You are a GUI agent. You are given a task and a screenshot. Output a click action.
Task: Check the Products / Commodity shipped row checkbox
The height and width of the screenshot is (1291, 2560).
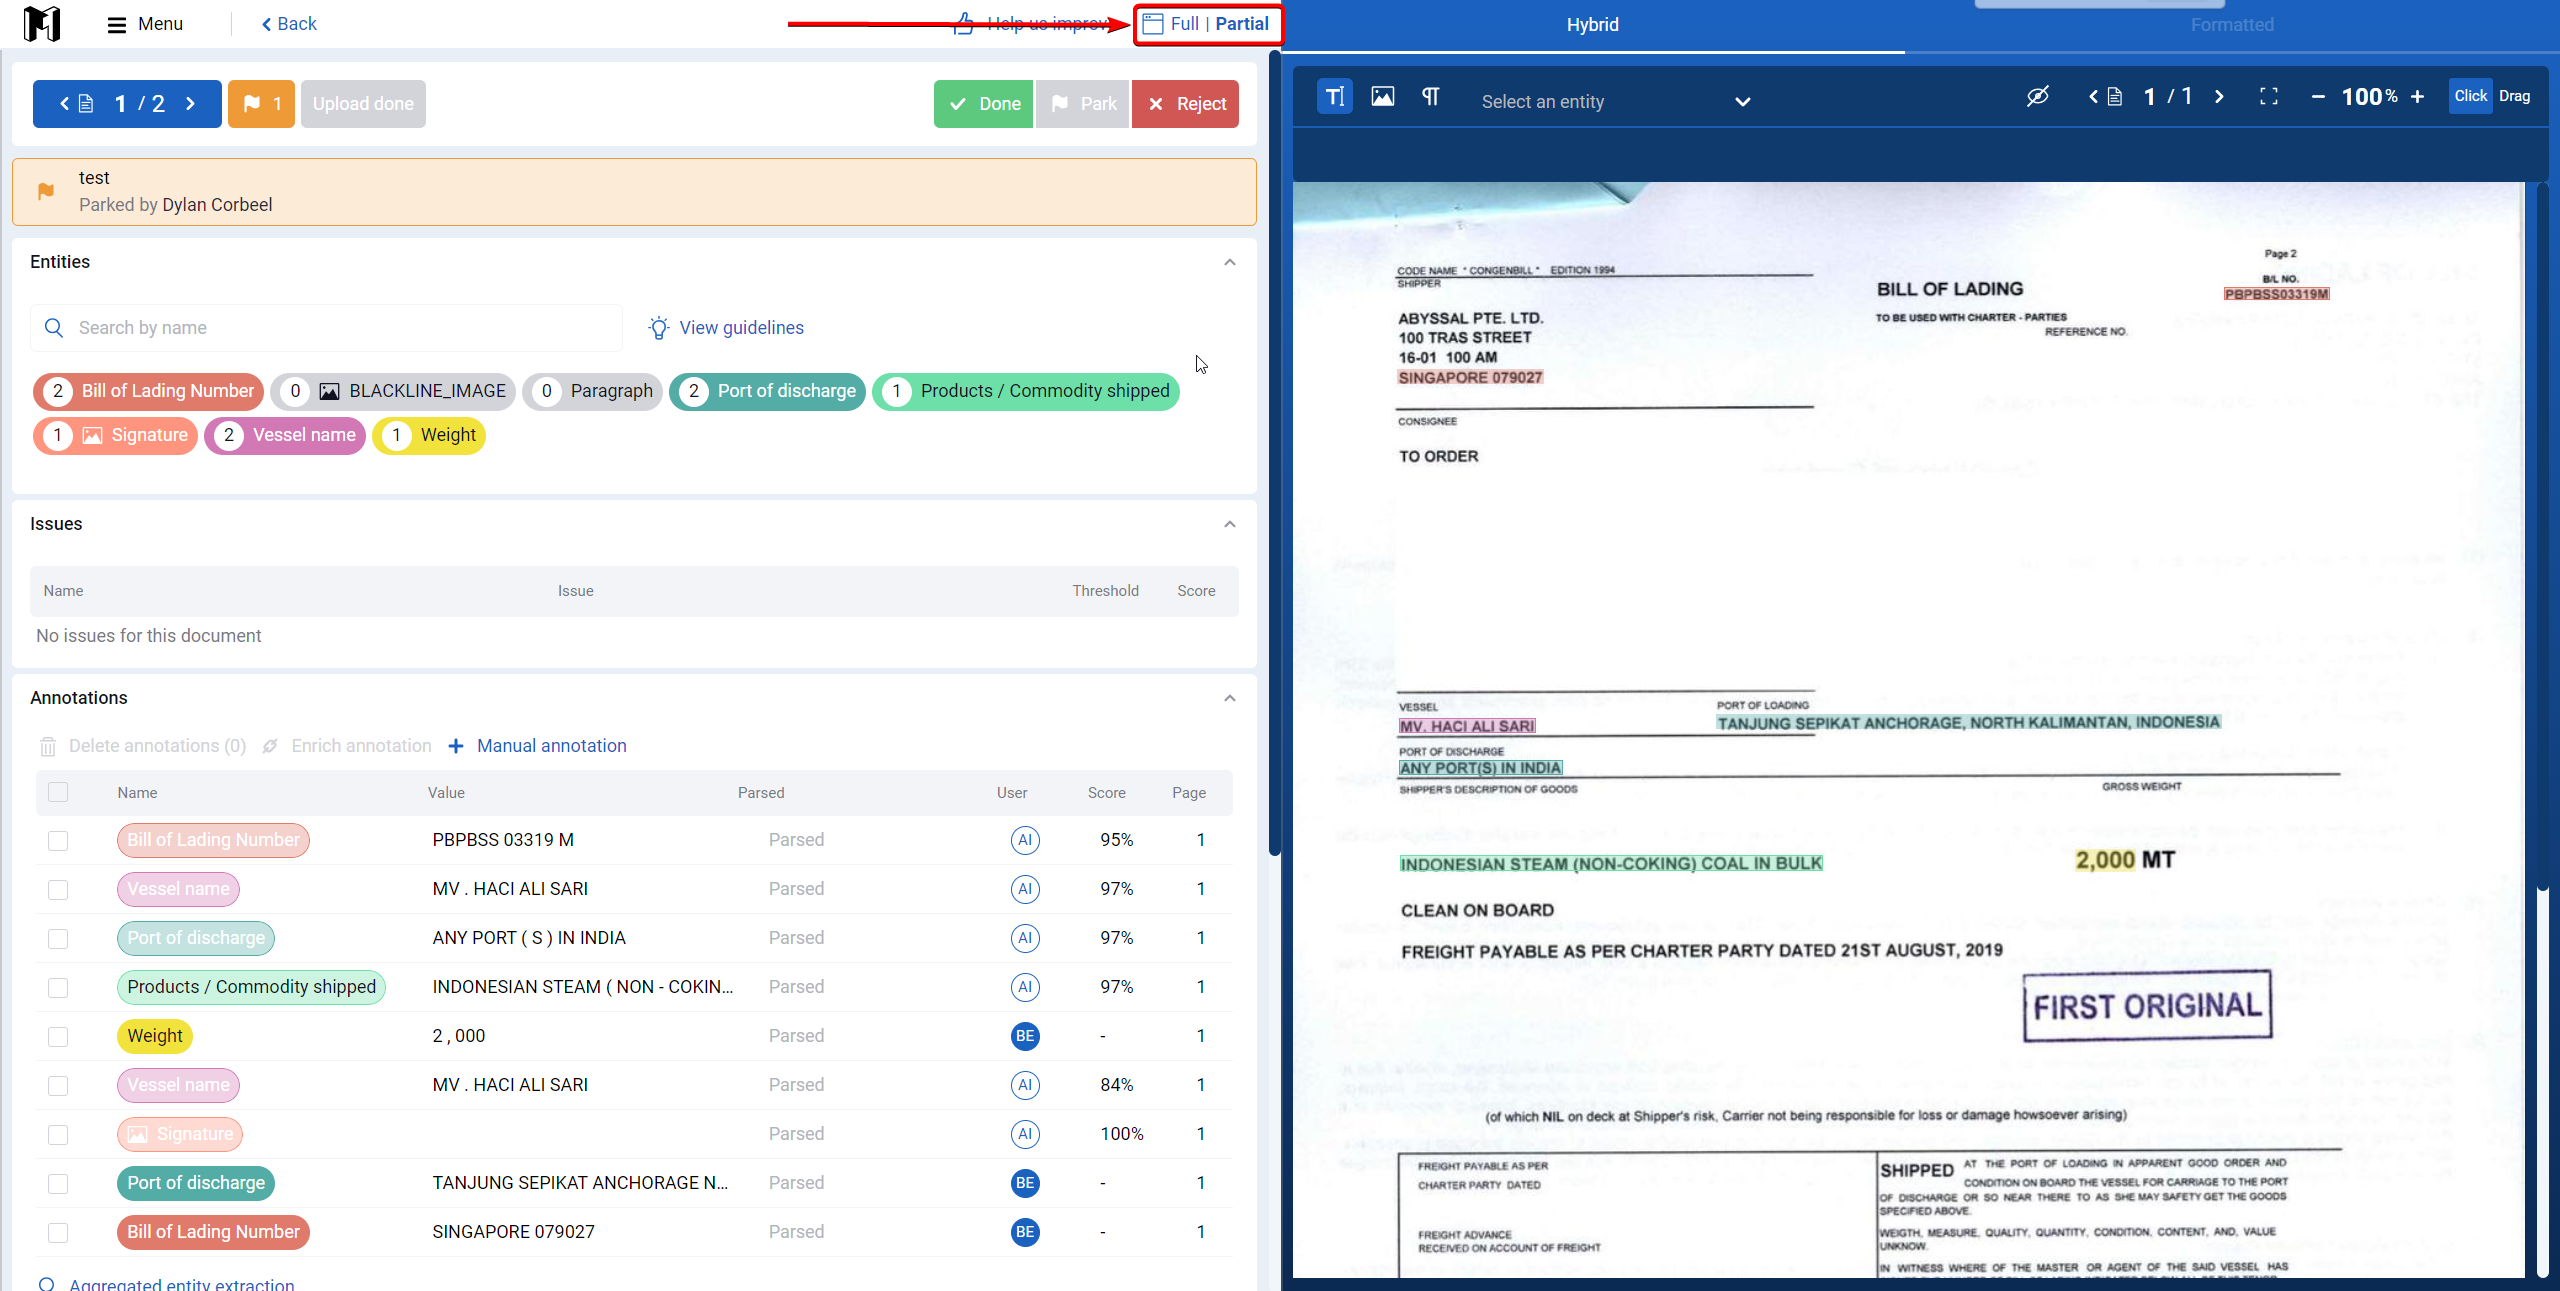(x=58, y=987)
